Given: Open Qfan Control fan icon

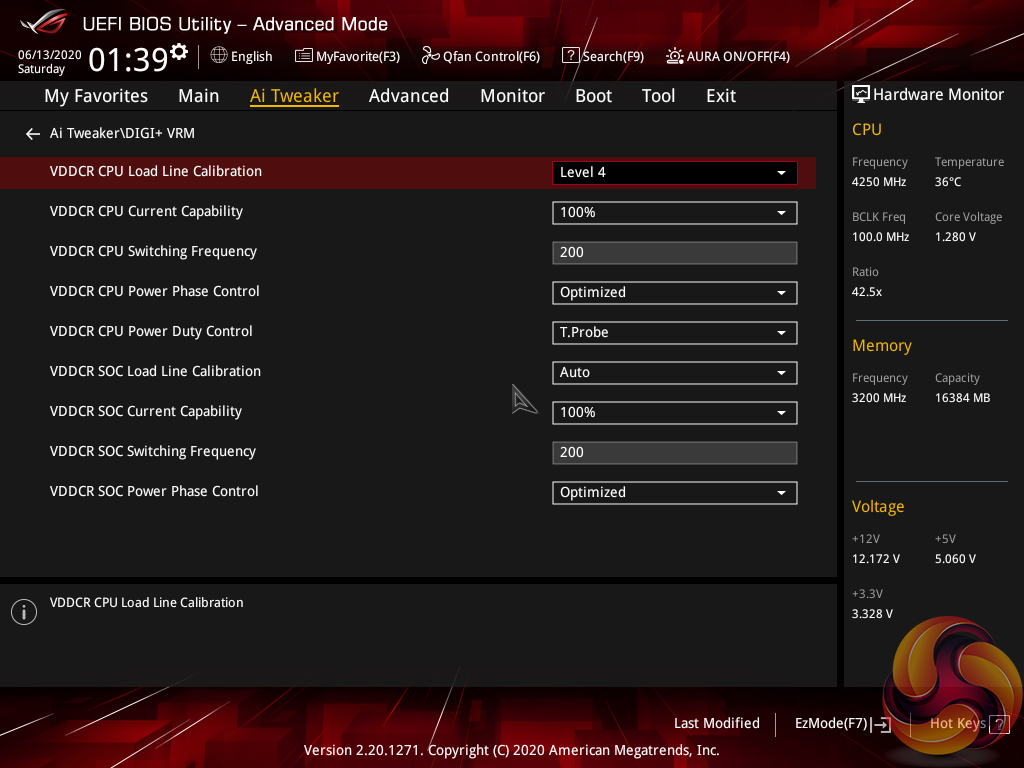Looking at the screenshot, I should (431, 56).
